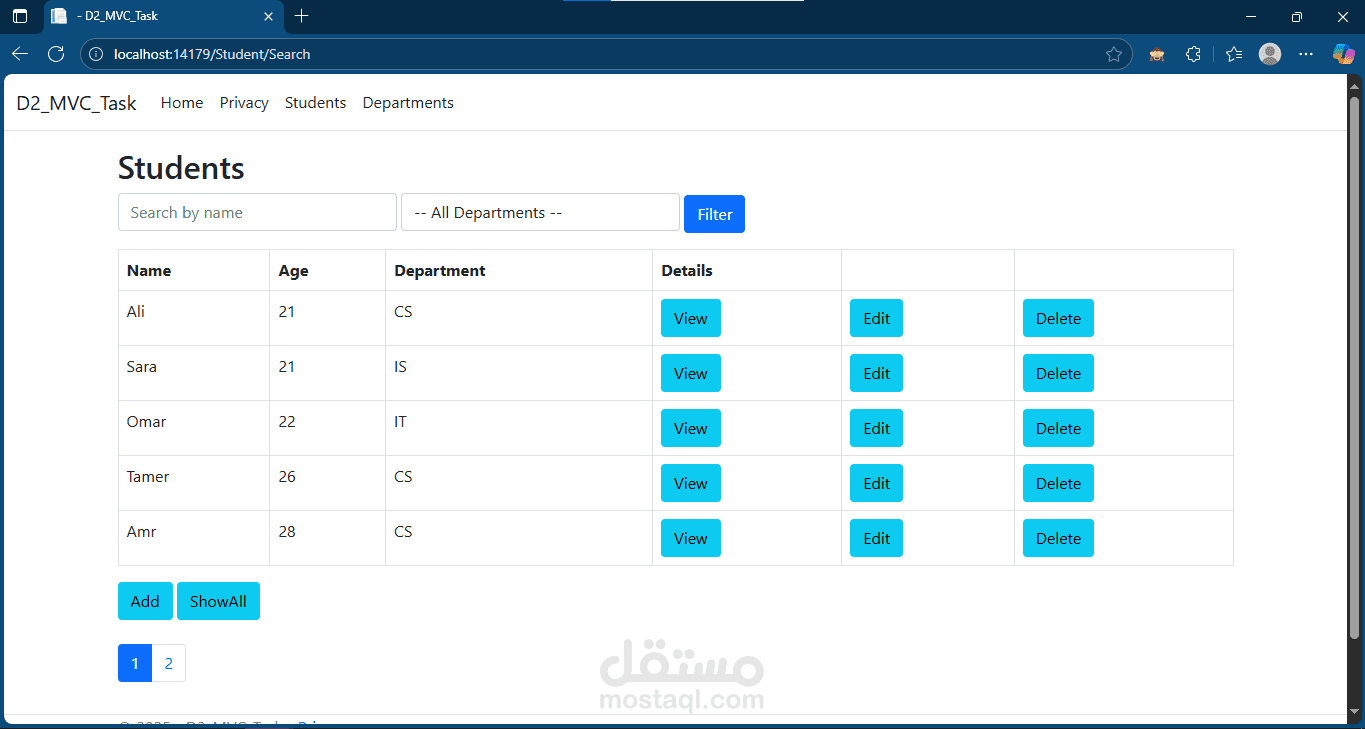Edit the Sara student row
Viewport: 1365px width, 729px height.
pyautogui.click(x=876, y=373)
